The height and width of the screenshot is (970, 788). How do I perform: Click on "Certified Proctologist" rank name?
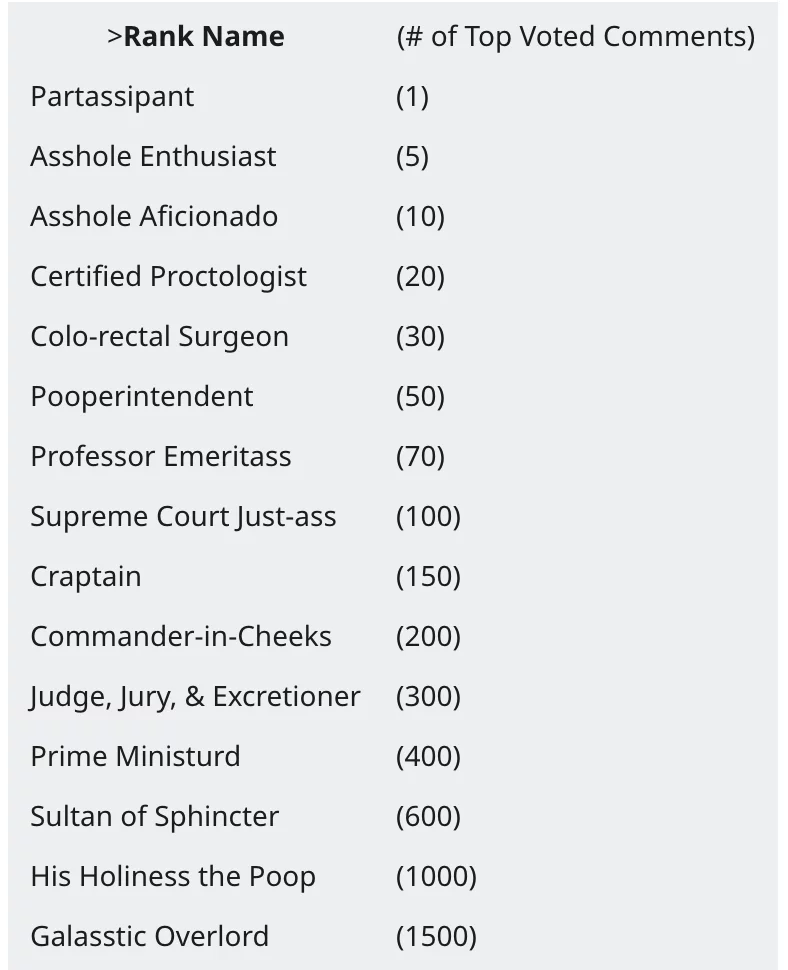pyautogui.click(x=168, y=277)
